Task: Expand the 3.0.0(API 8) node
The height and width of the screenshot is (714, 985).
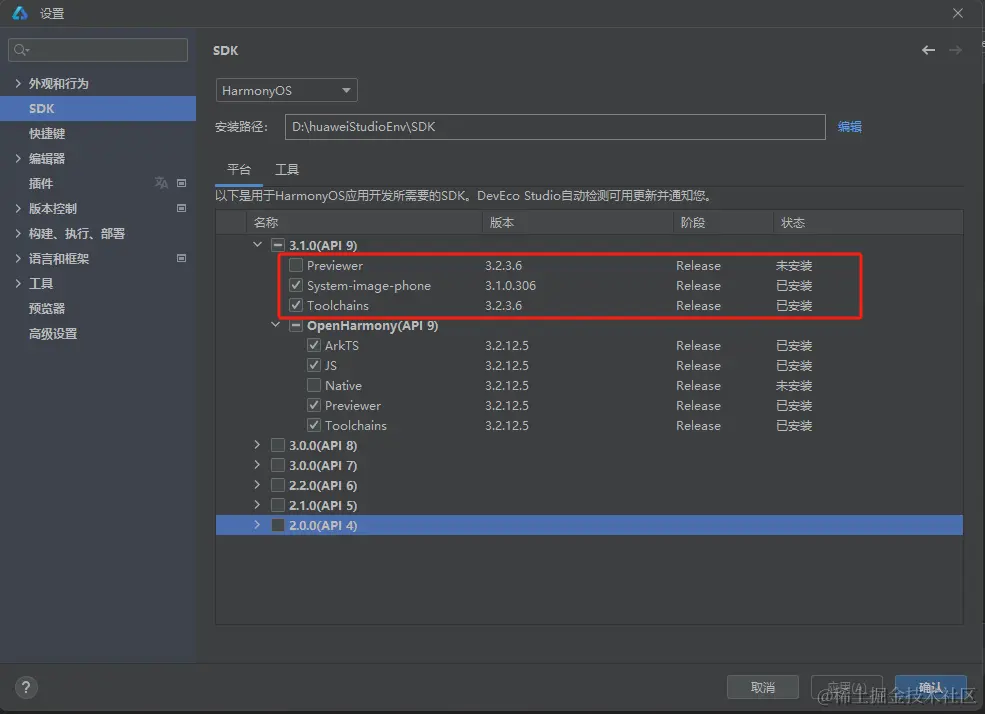Action: [x=257, y=445]
